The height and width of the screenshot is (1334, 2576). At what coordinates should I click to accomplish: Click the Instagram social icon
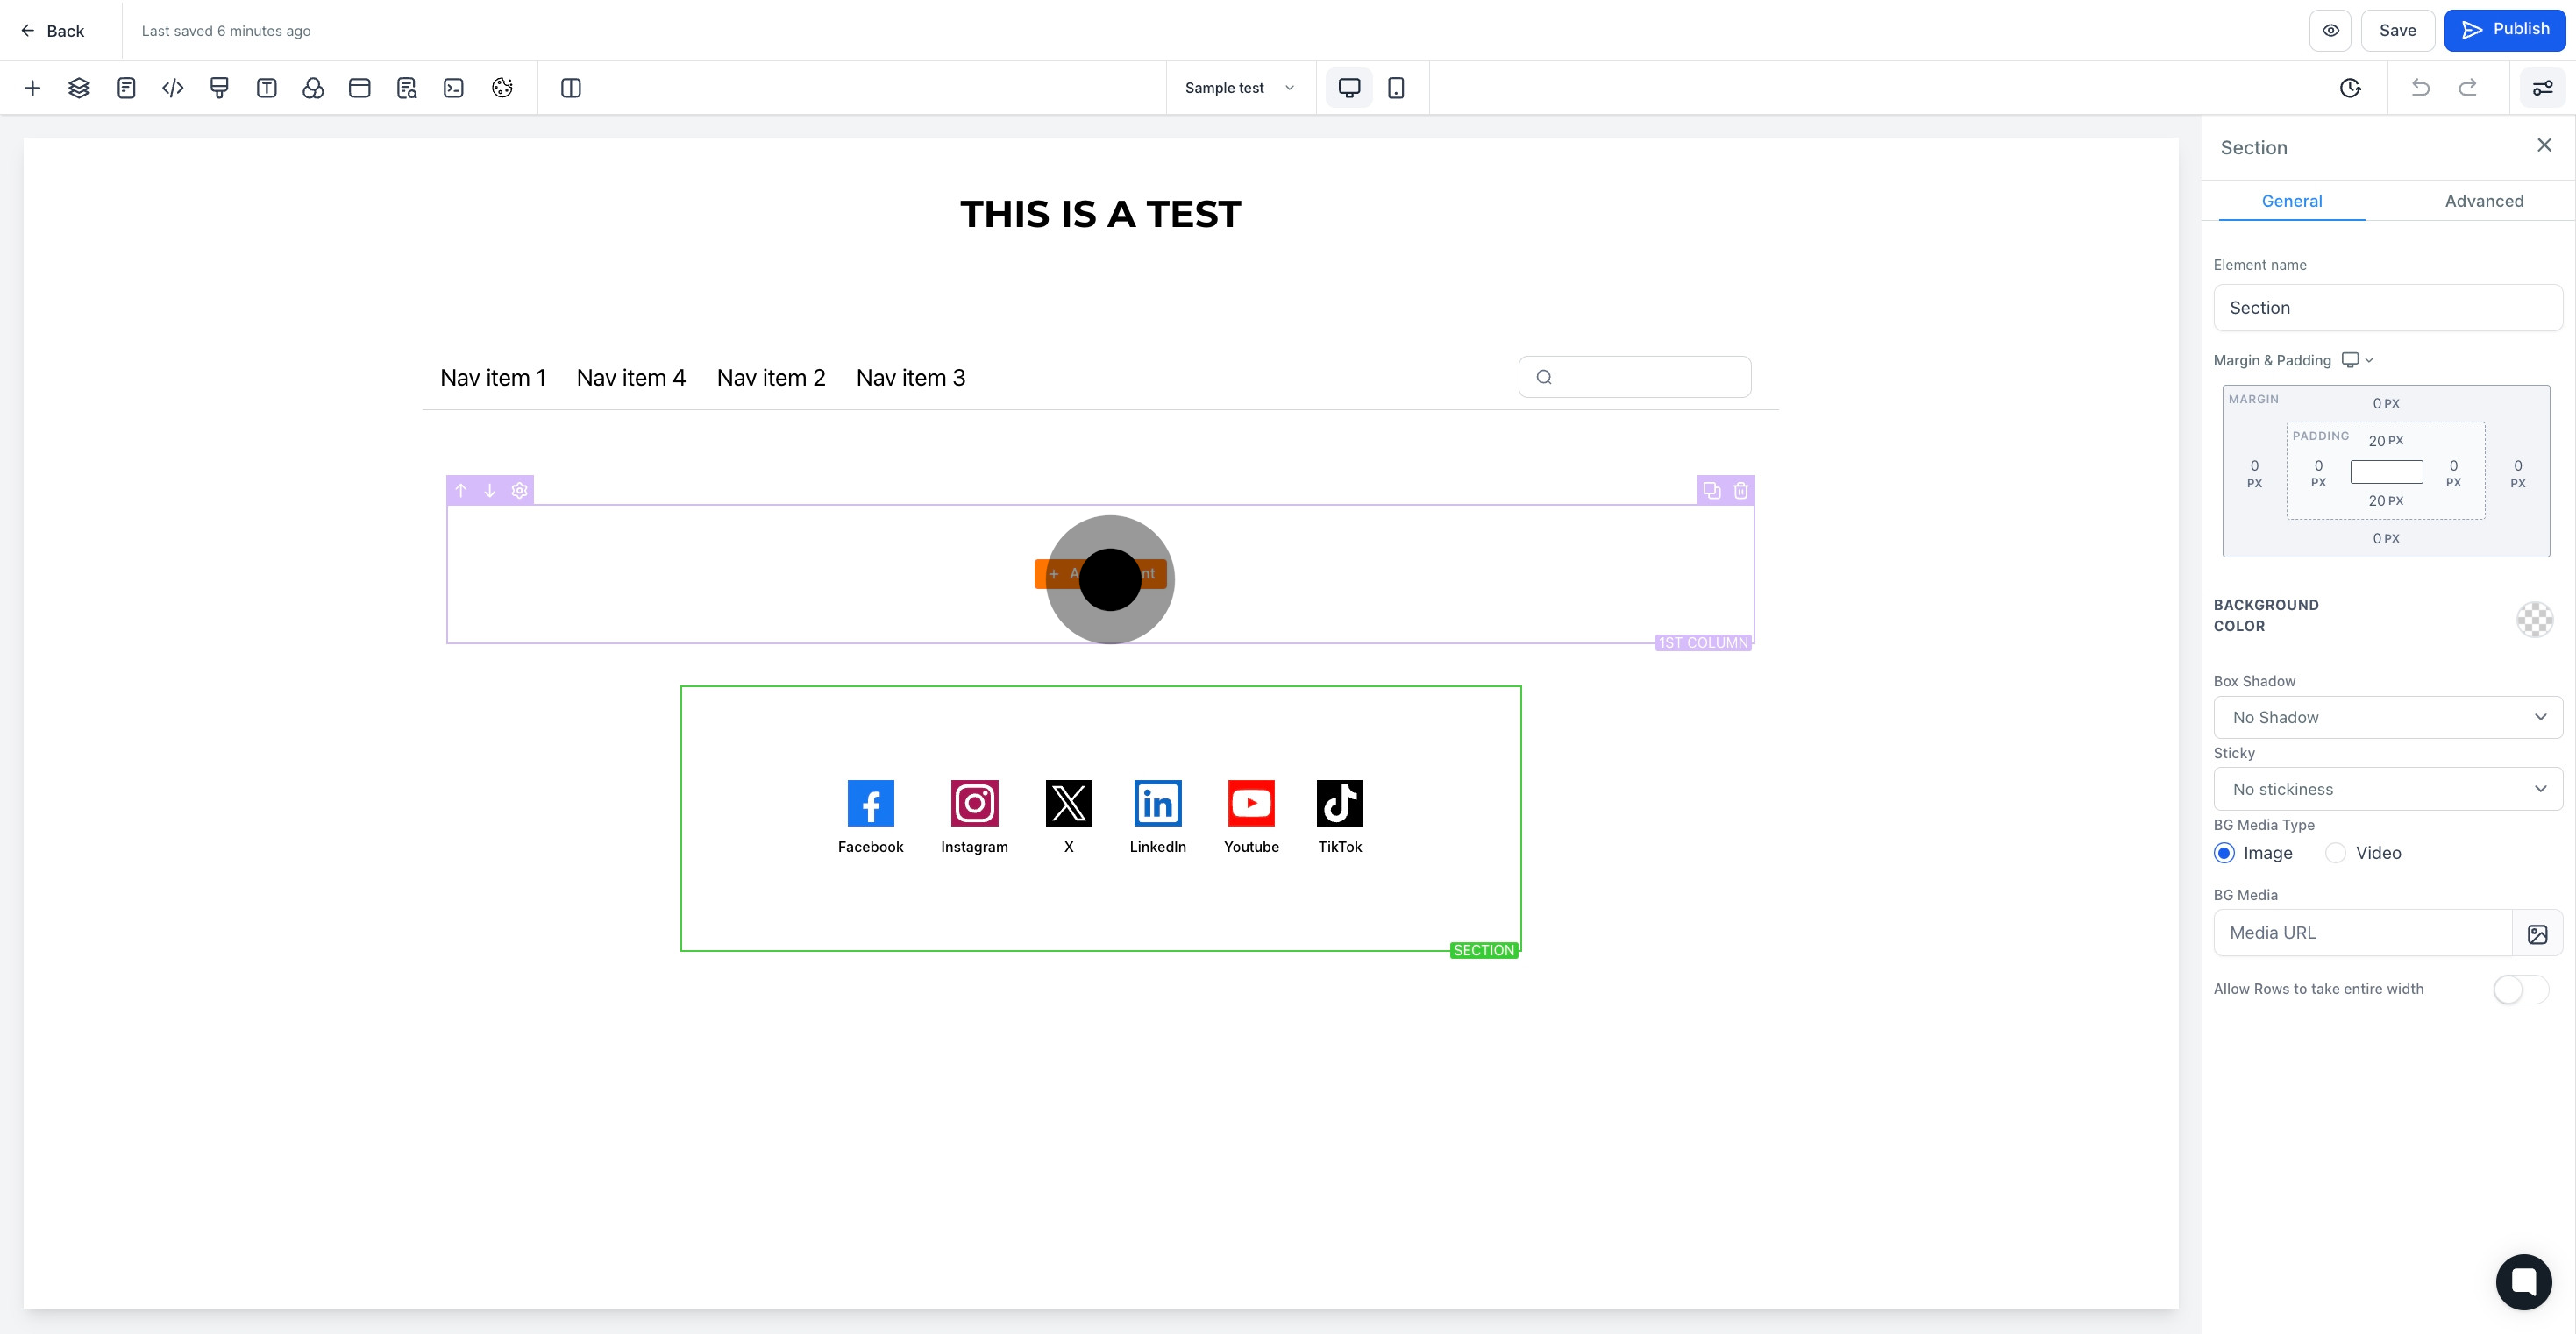tap(974, 803)
